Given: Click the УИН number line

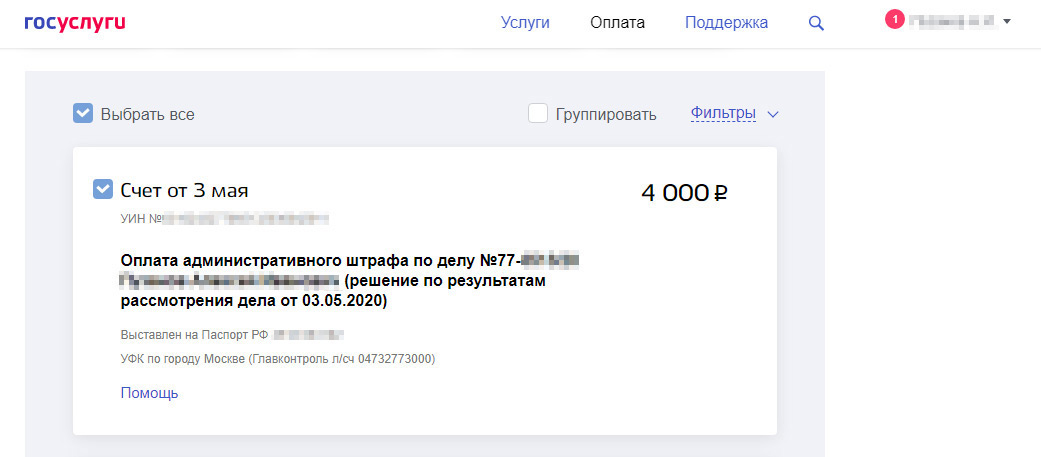Looking at the screenshot, I should click(224, 217).
